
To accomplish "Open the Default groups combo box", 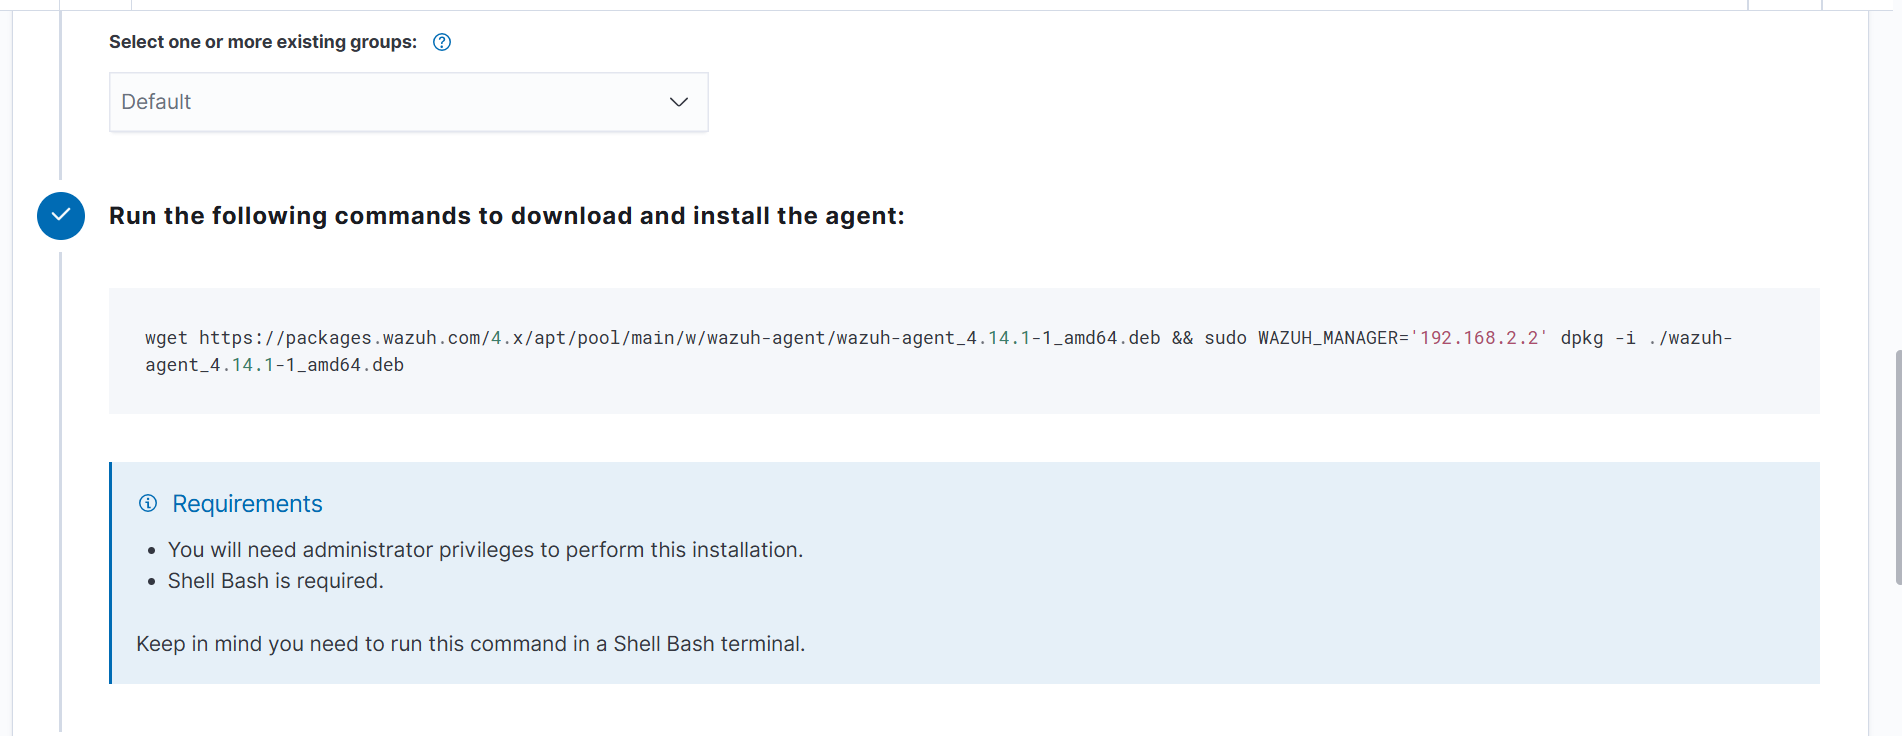I will pyautogui.click(x=390, y=102).
